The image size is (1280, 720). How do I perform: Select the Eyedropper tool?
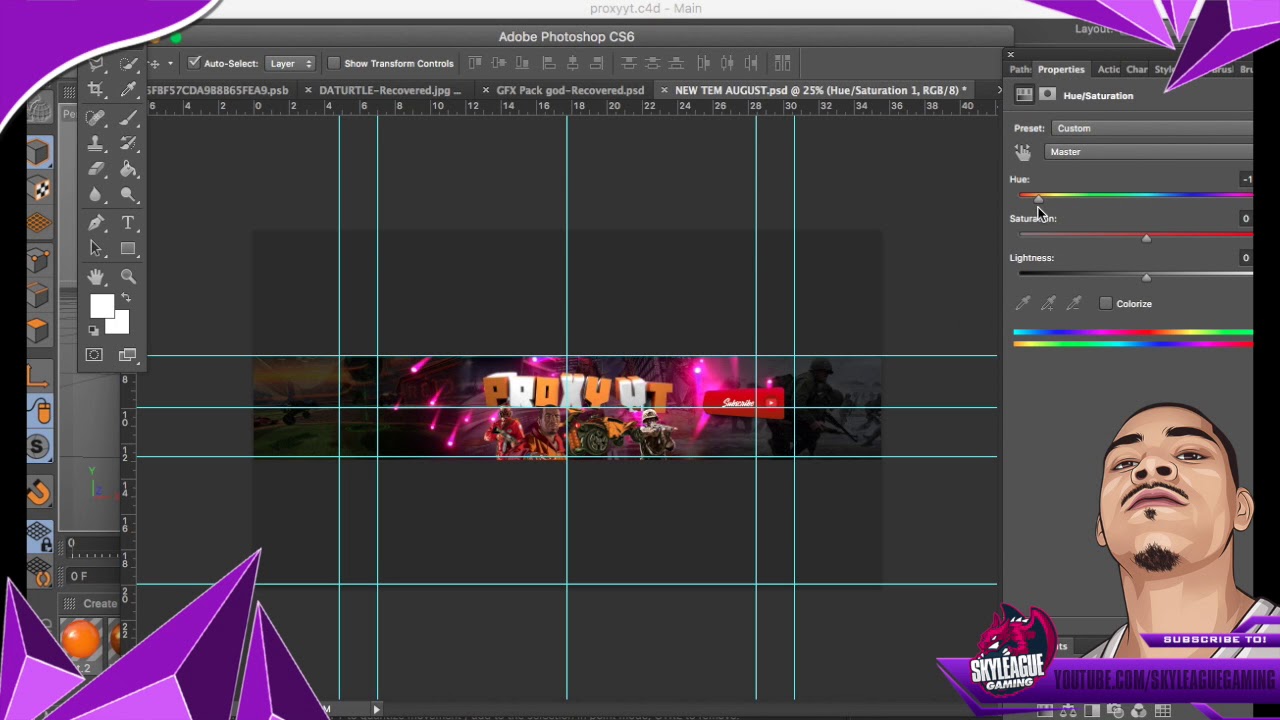click(x=128, y=89)
